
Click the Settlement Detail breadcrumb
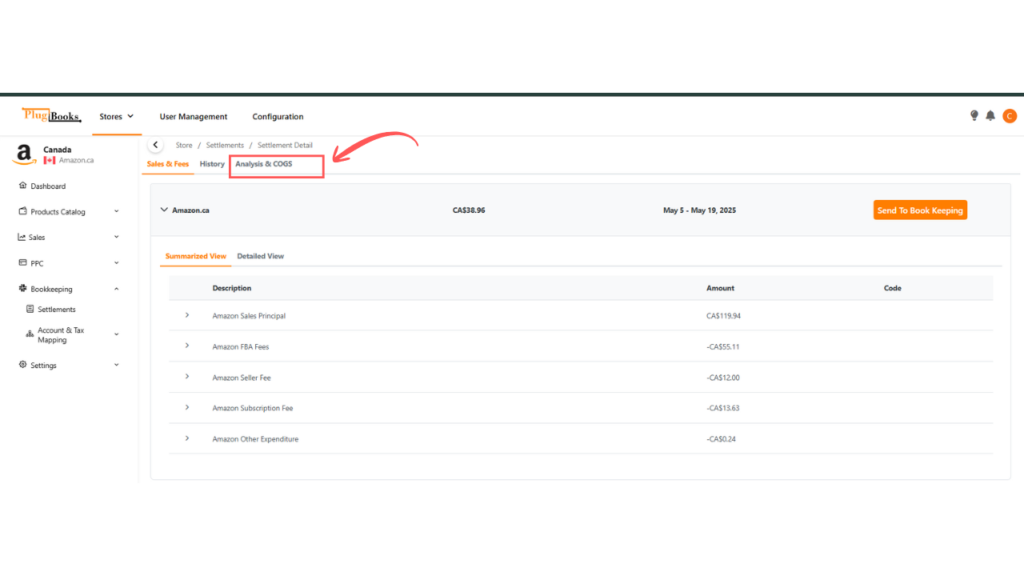285,145
